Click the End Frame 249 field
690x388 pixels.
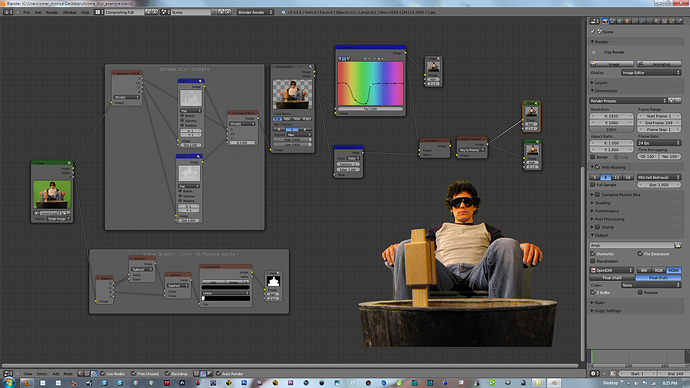[x=659, y=123]
